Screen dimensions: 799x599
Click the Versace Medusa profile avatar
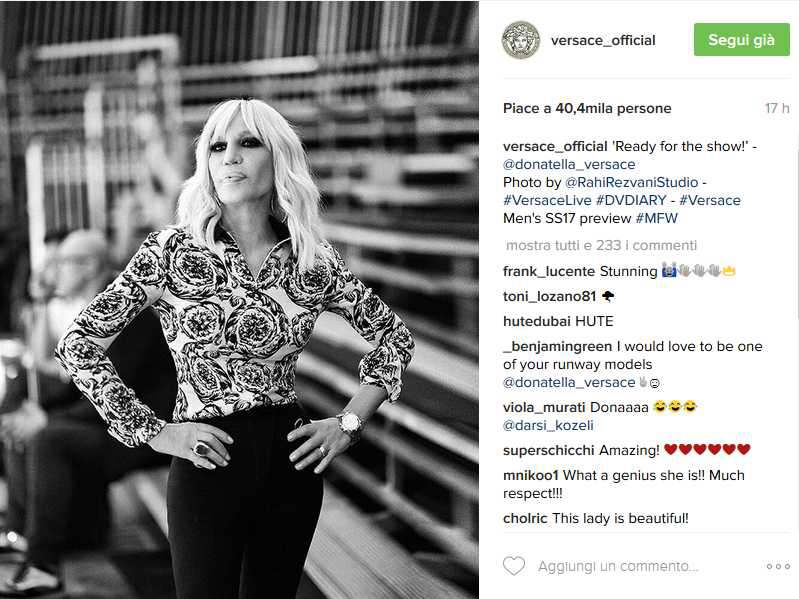pyautogui.click(x=520, y=40)
